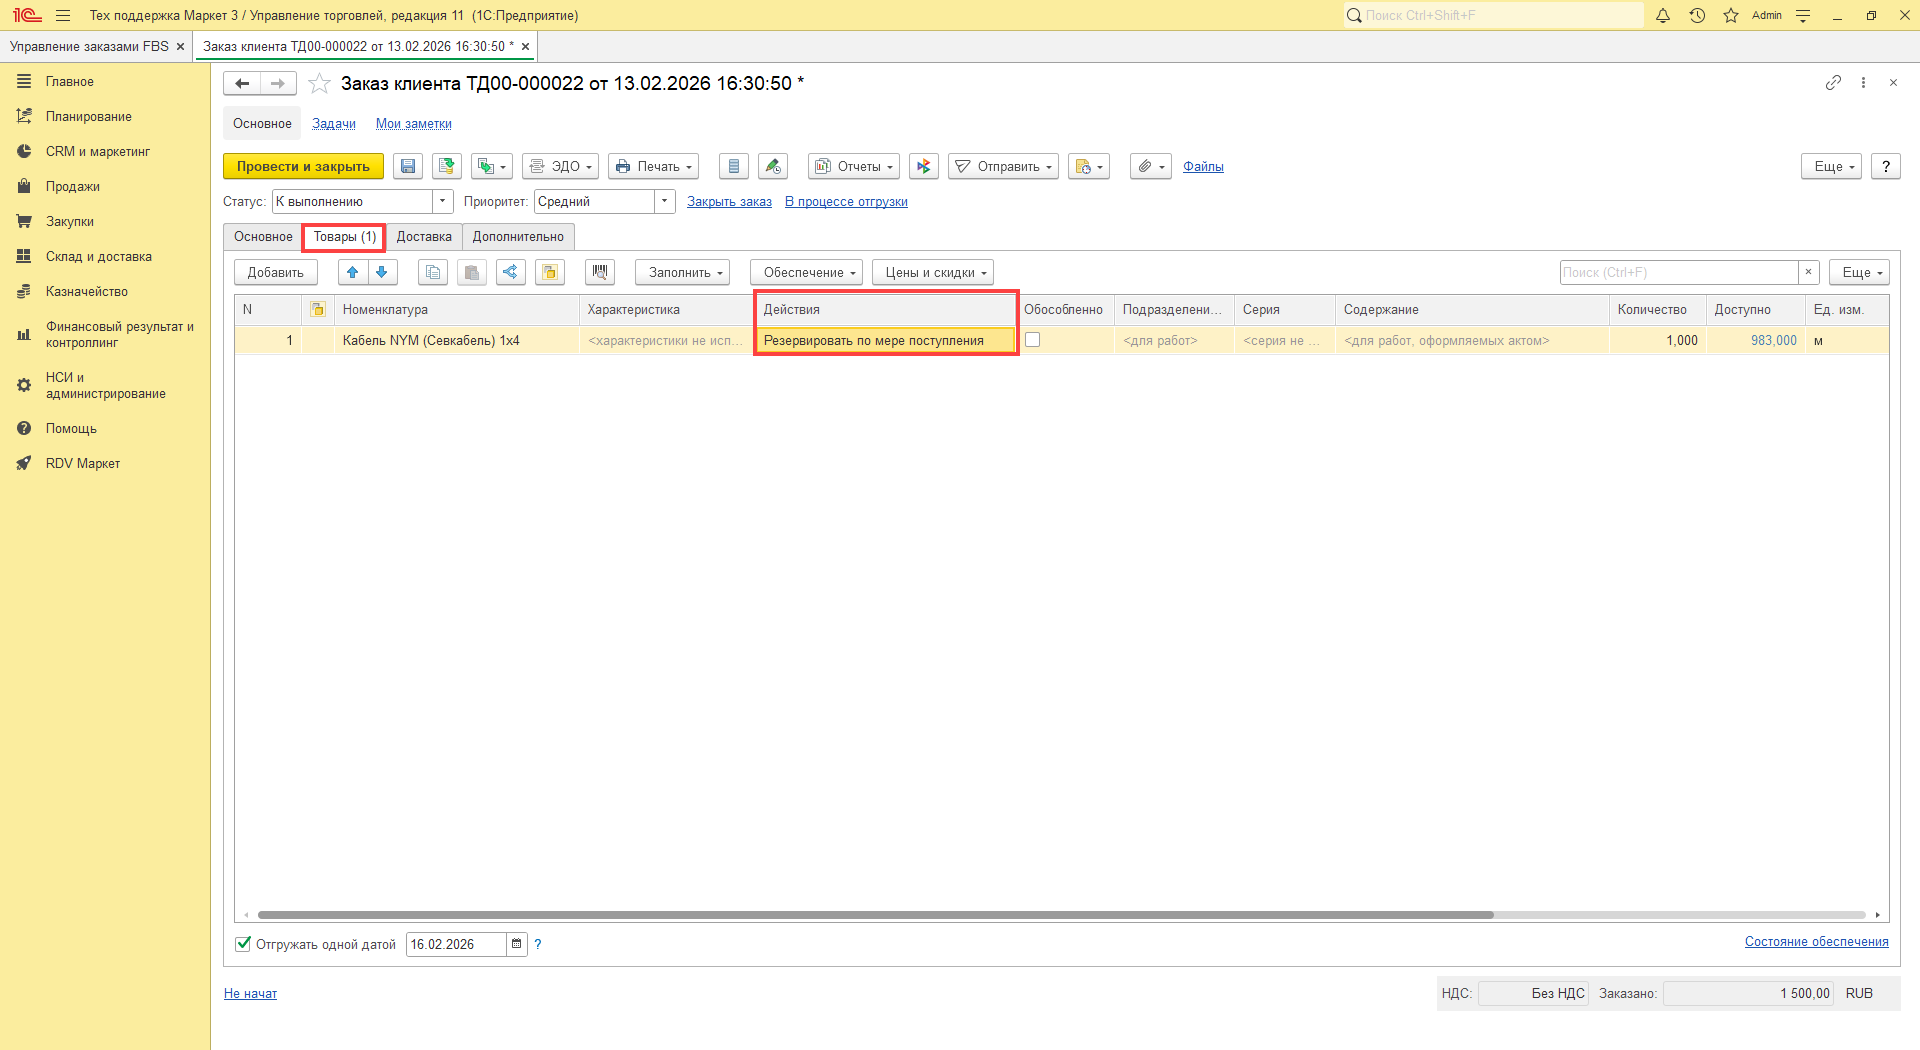Click the table search field
Screen dimensions: 1920x1050
[1678, 272]
